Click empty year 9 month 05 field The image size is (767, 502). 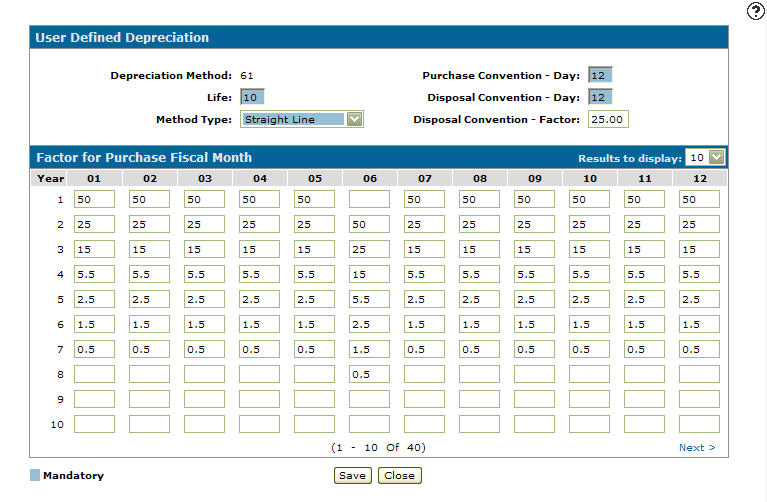tap(315, 399)
